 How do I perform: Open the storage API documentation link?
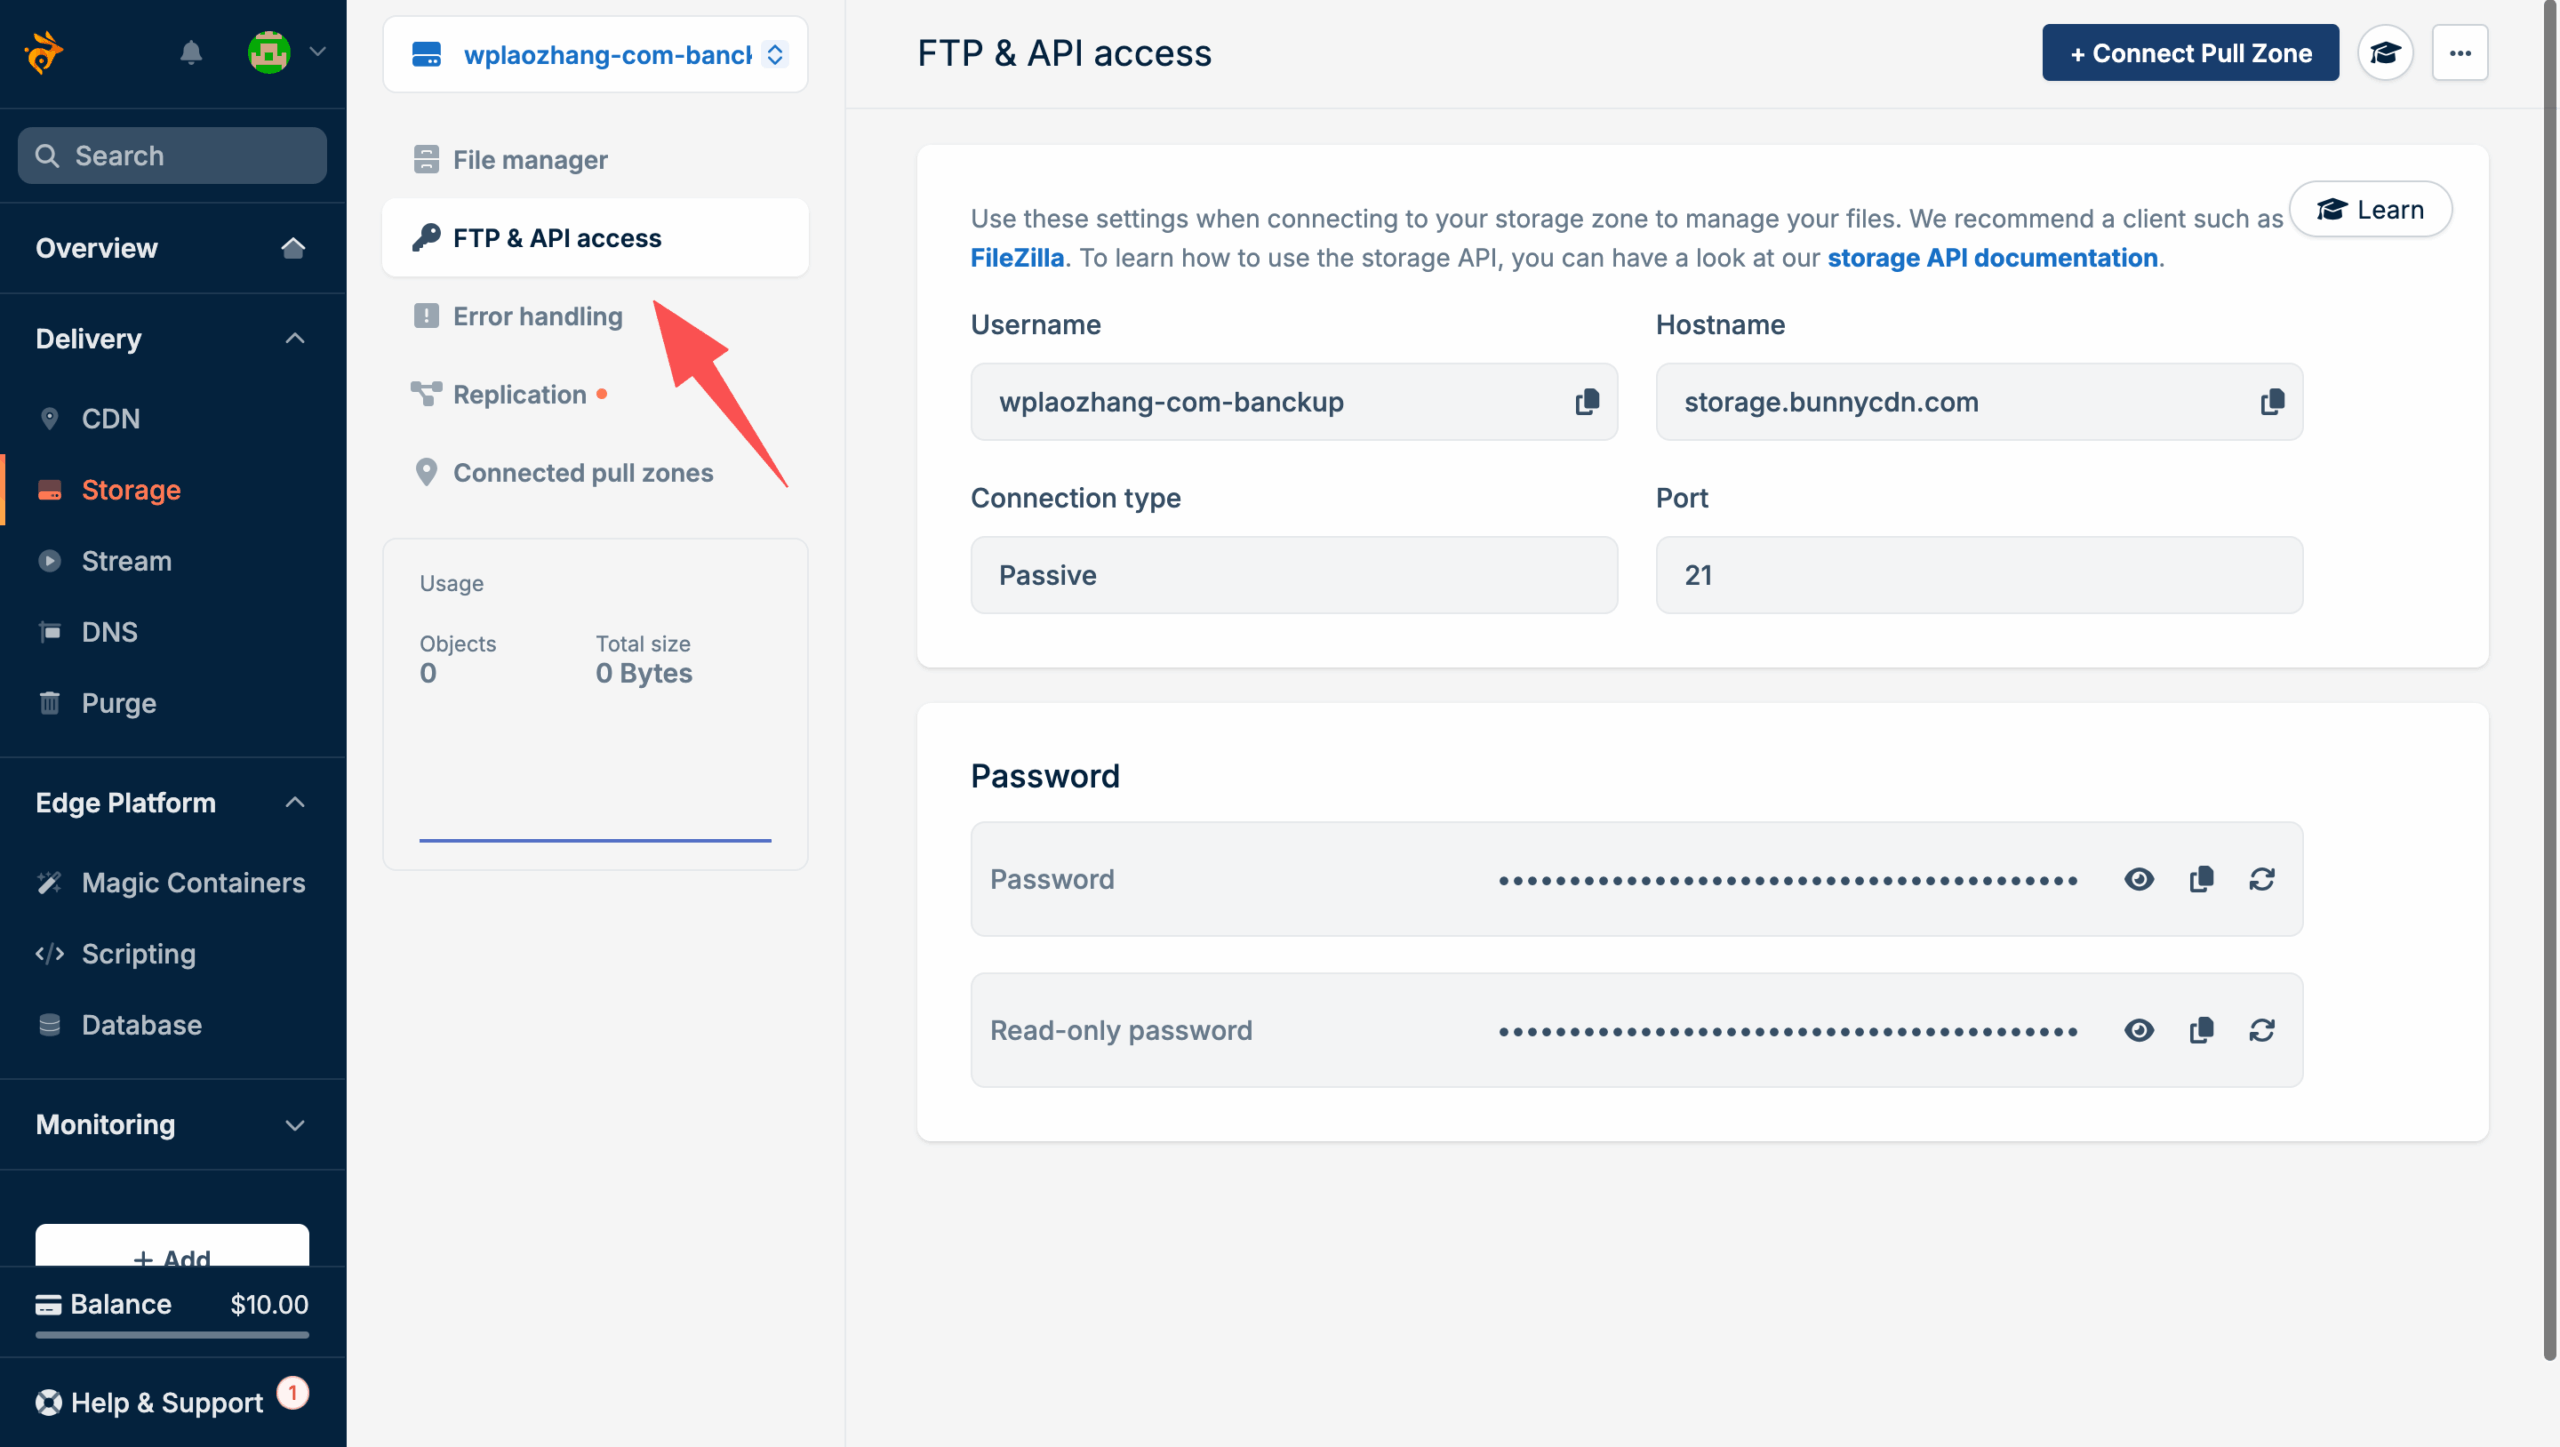[x=1992, y=258]
